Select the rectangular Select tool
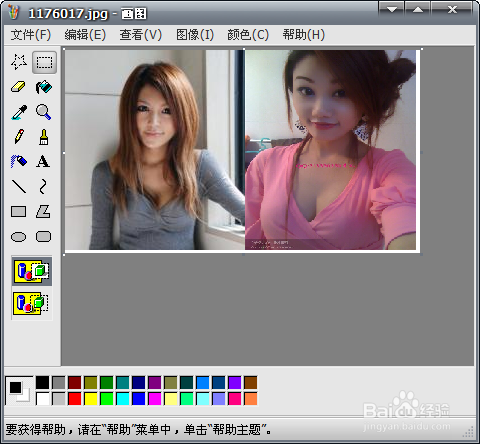 [44, 62]
